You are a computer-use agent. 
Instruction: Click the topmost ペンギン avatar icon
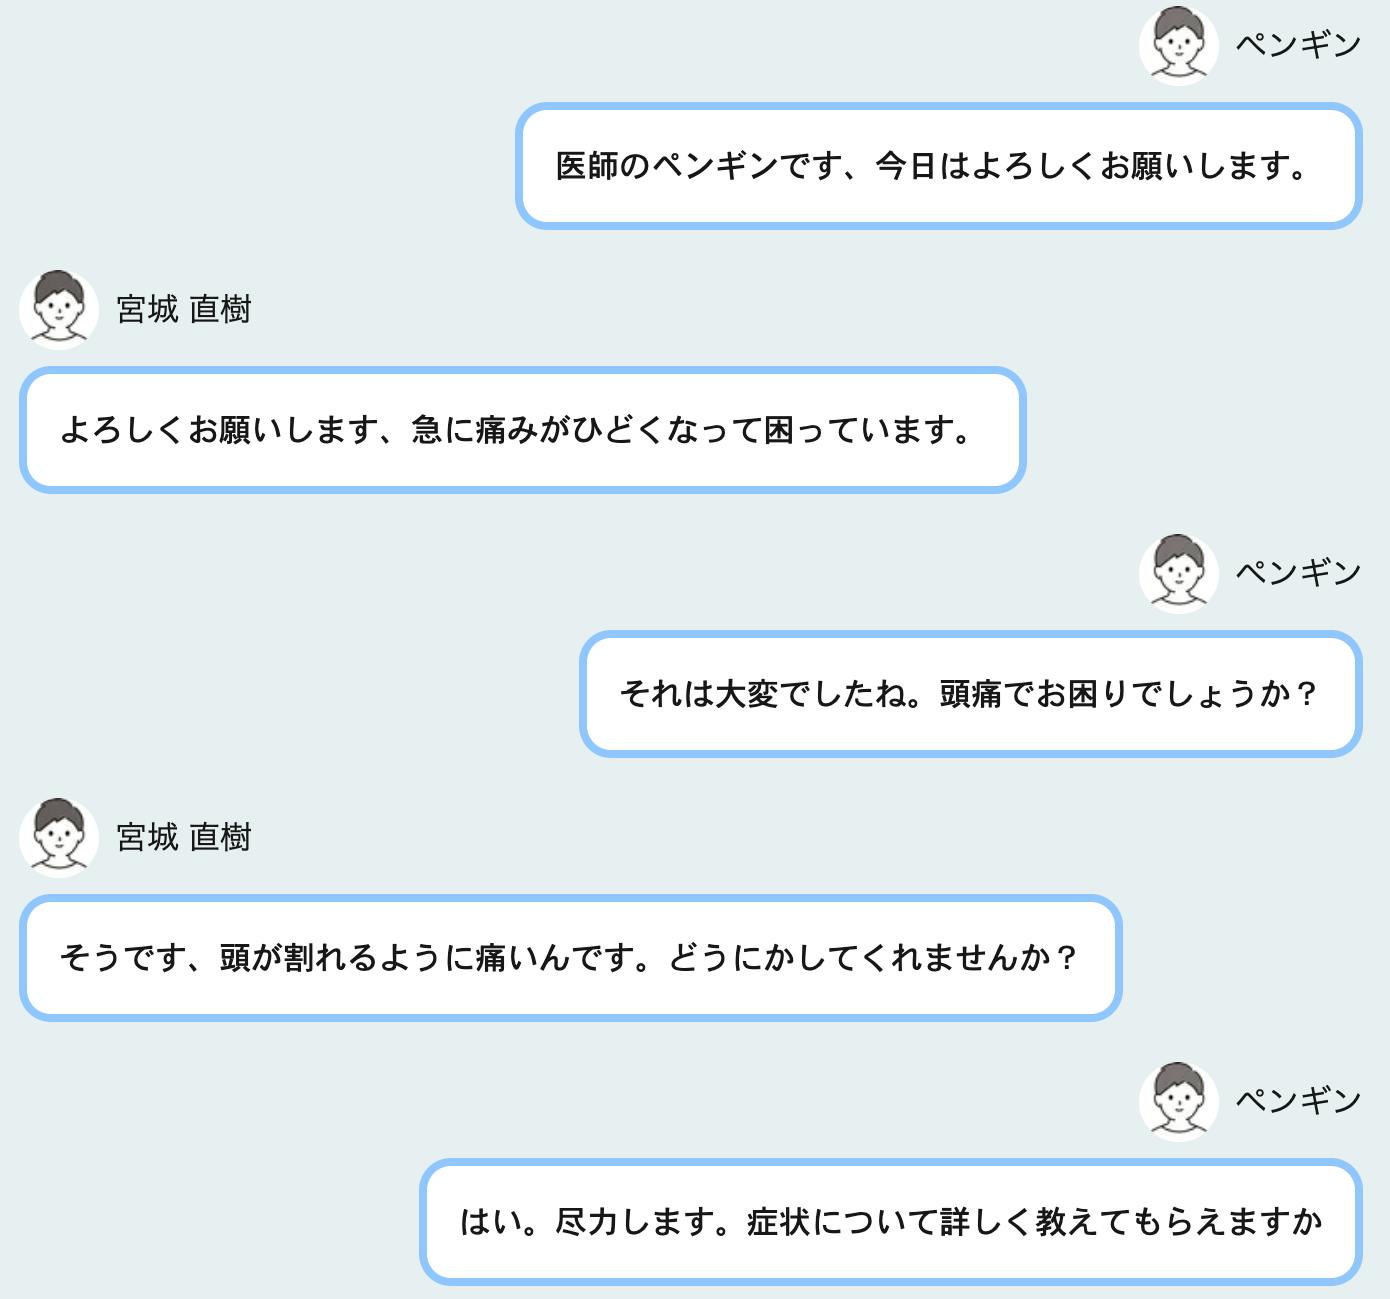click(x=1179, y=45)
